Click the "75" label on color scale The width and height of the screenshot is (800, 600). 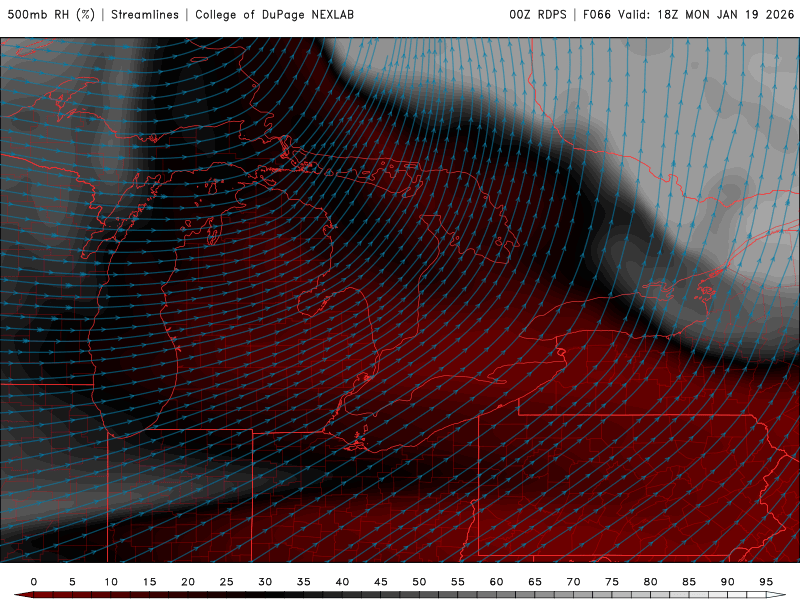coord(612,582)
